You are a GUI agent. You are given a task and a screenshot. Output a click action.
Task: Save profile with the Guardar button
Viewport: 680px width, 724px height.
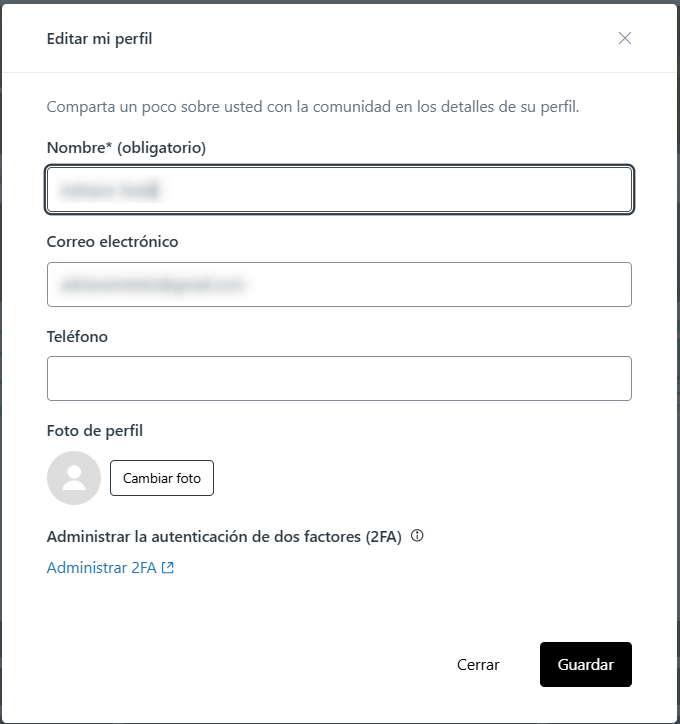(586, 665)
